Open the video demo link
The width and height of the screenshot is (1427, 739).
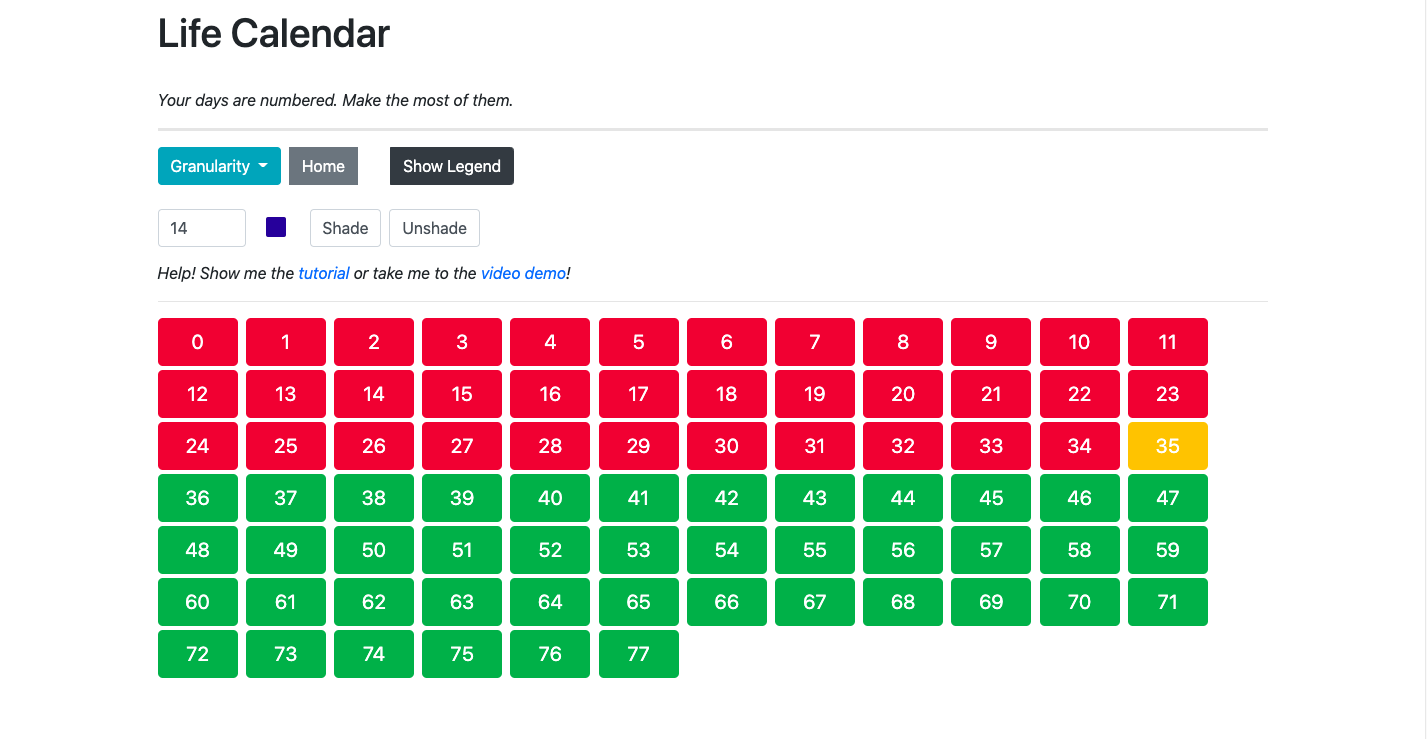pyautogui.click(x=523, y=273)
